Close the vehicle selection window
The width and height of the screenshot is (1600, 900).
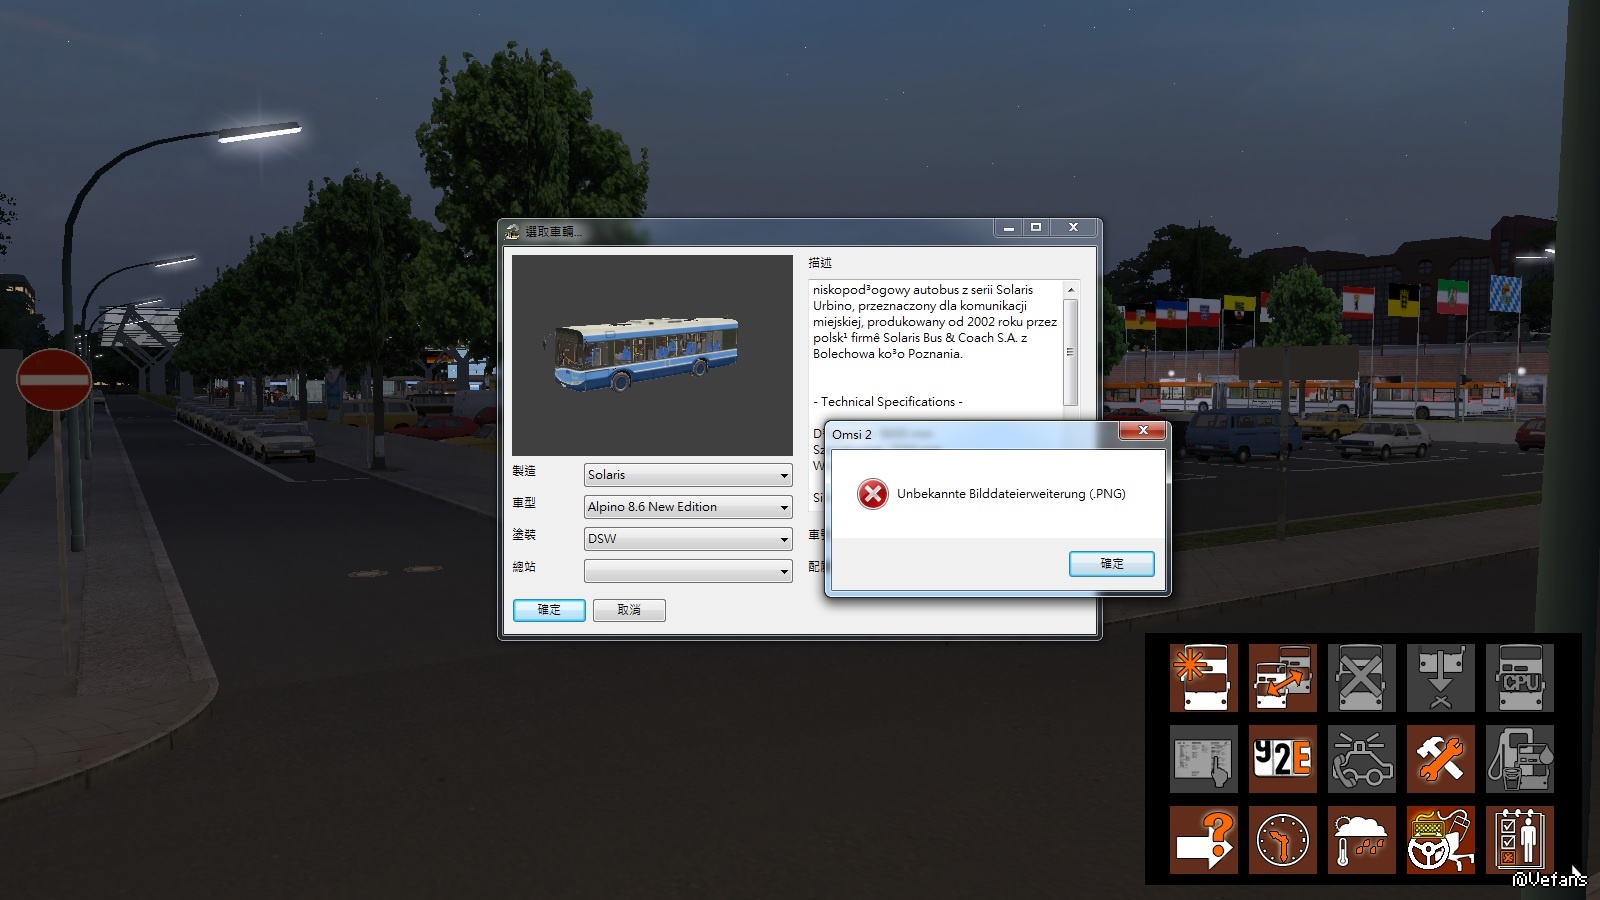tap(1073, 228)
